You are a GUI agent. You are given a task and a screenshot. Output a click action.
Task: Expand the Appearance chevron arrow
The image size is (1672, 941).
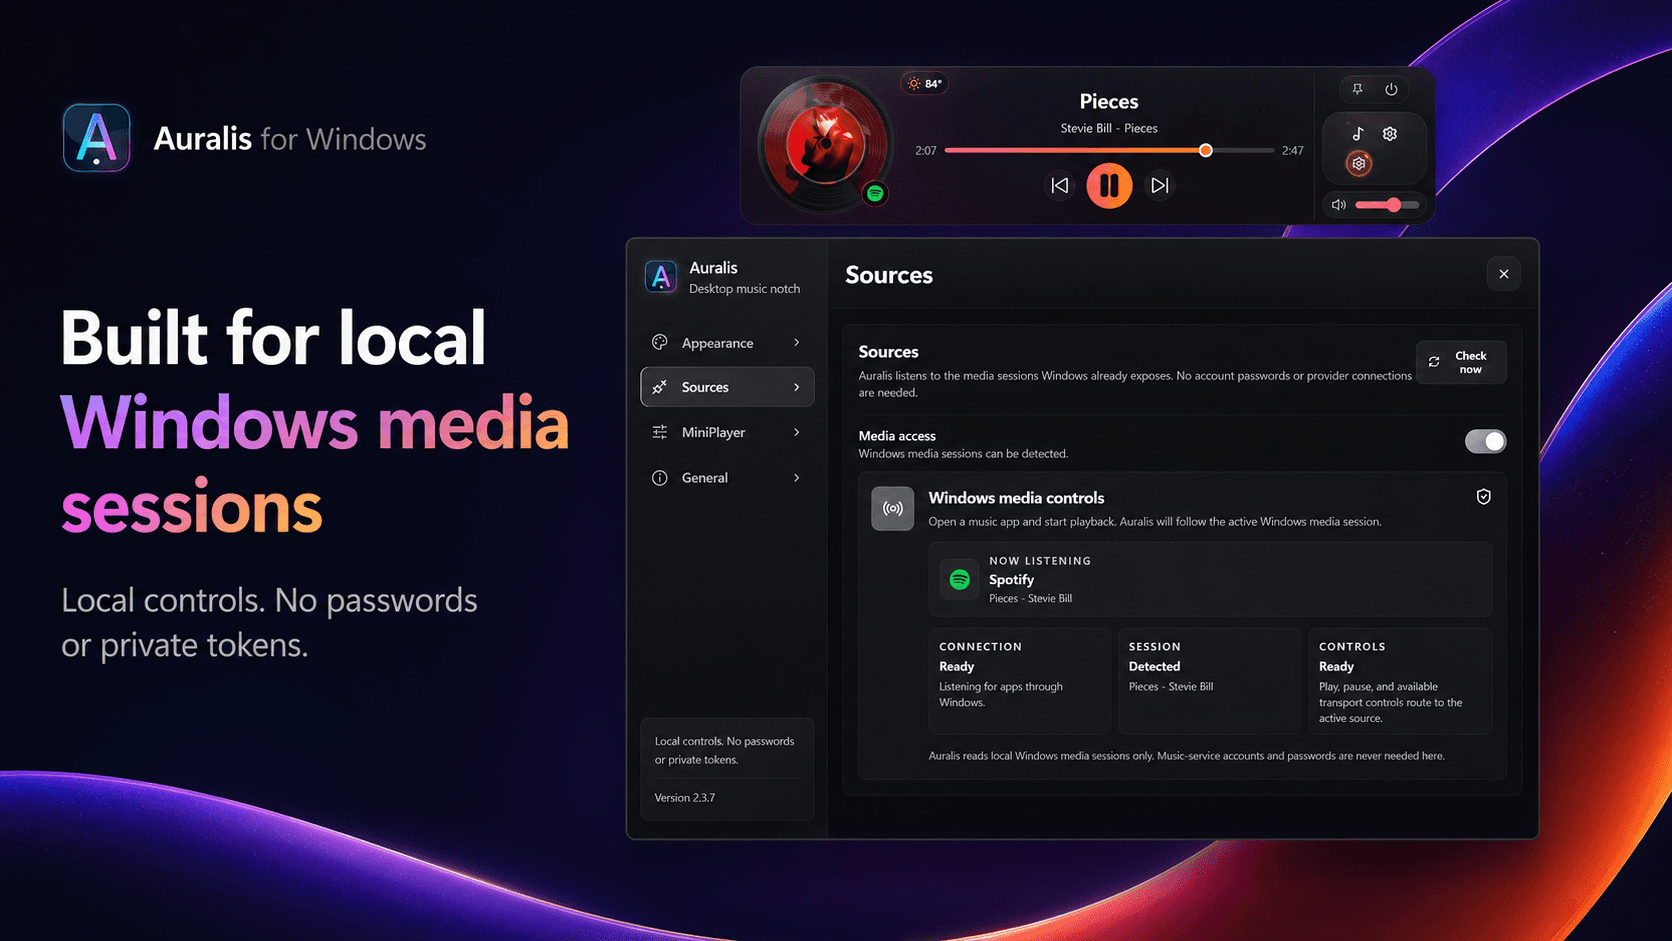pyautogui.click(x=797, y=342)
